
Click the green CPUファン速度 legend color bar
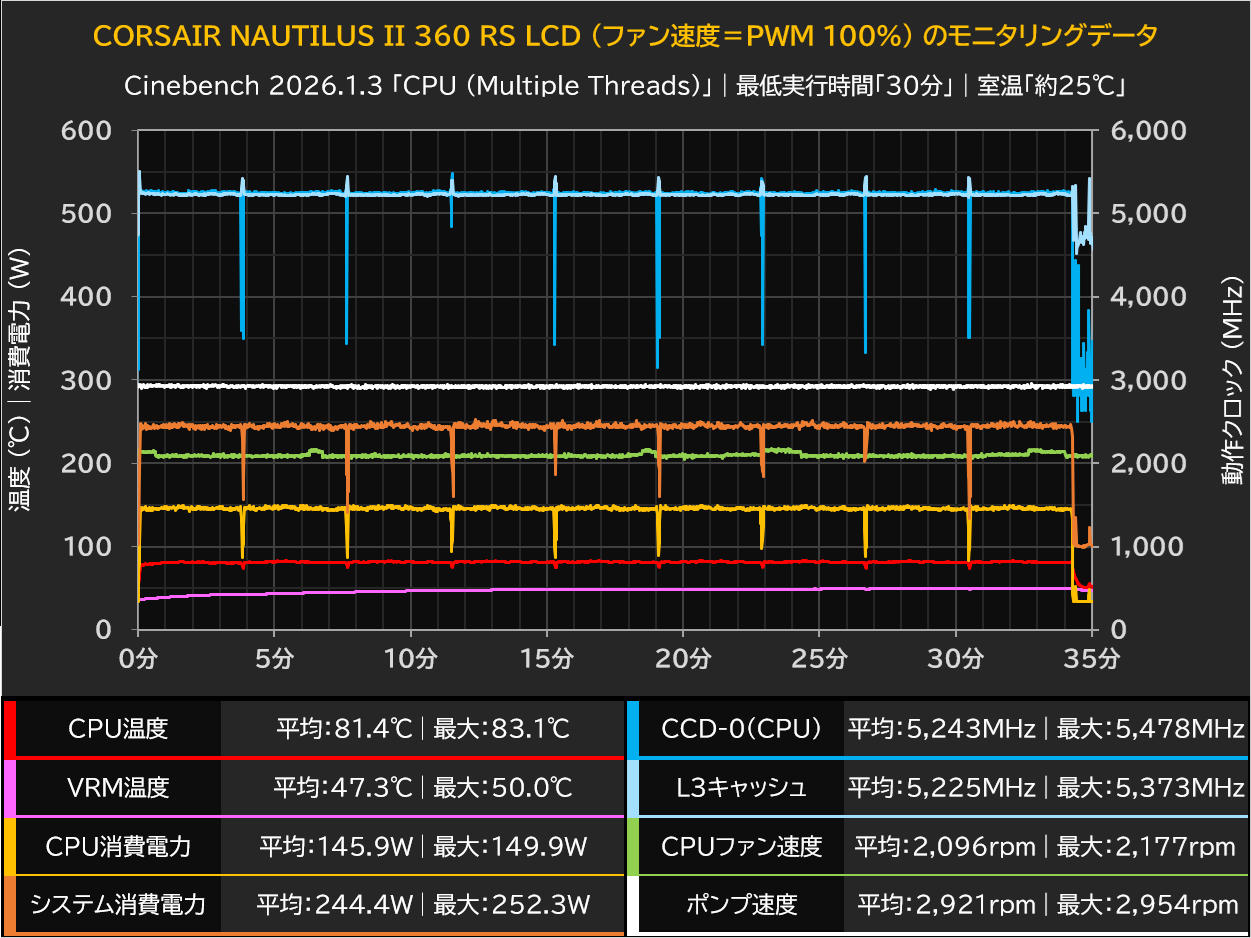(634, 847)
